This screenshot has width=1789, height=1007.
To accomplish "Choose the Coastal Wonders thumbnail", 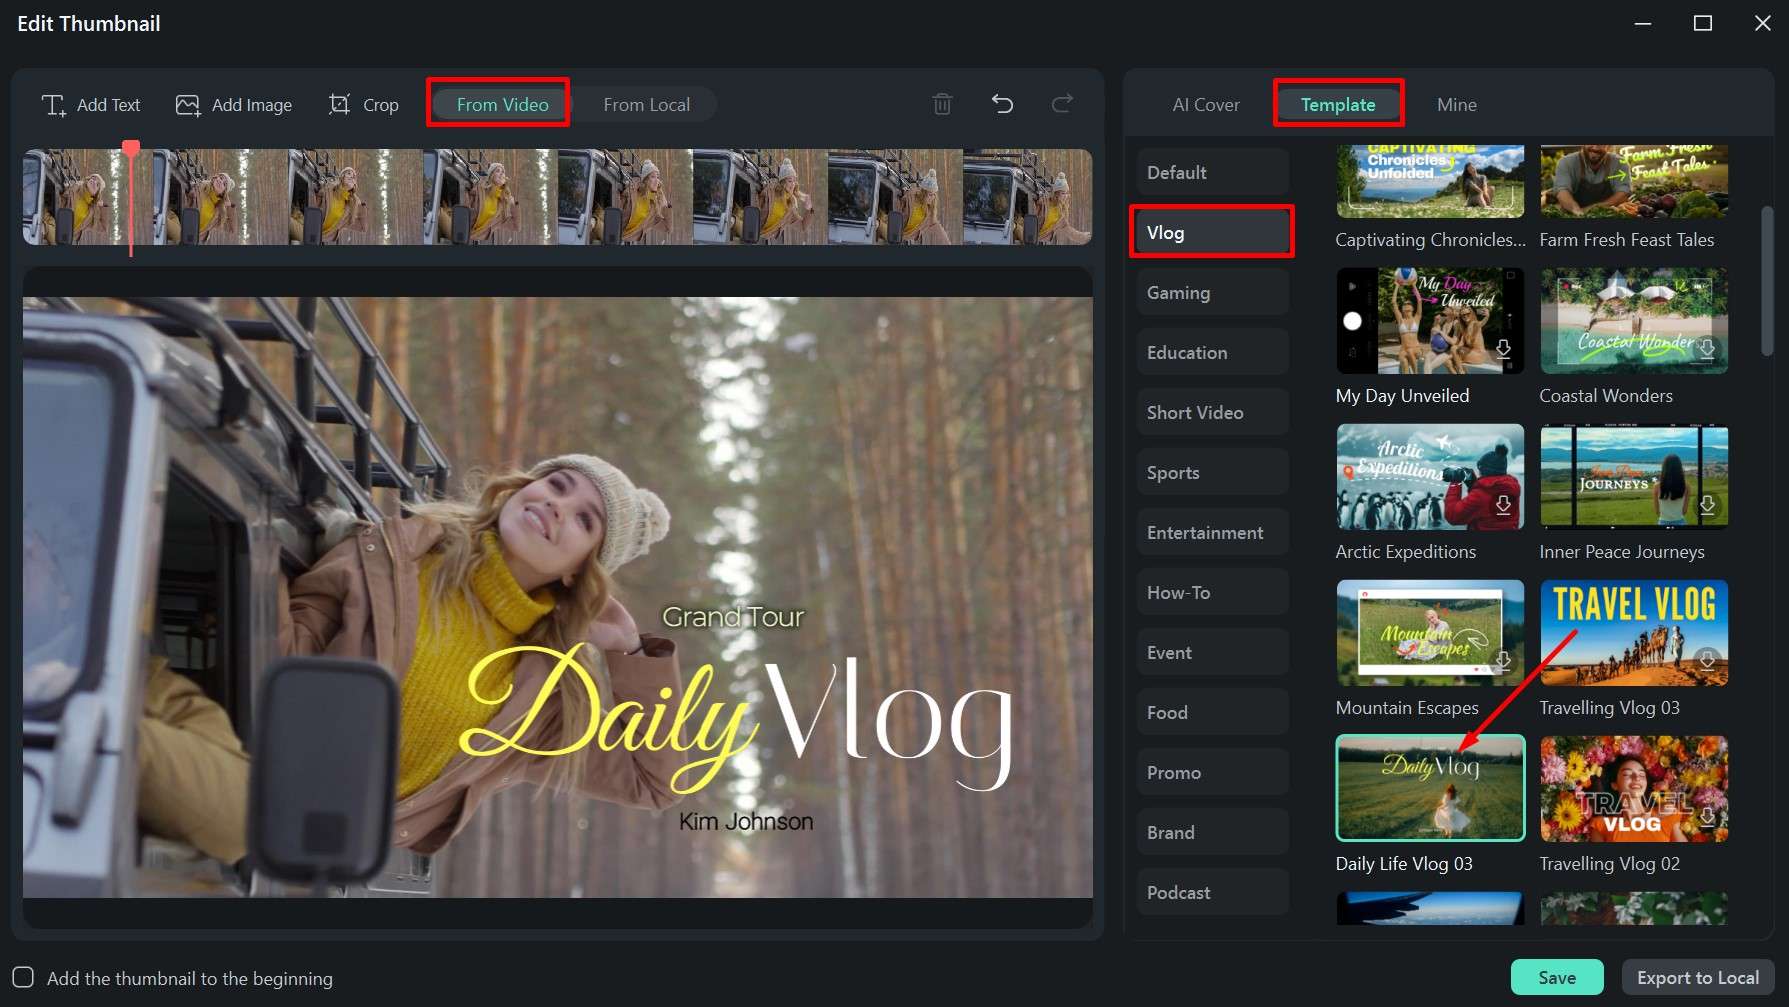I will pos(1634,321).
